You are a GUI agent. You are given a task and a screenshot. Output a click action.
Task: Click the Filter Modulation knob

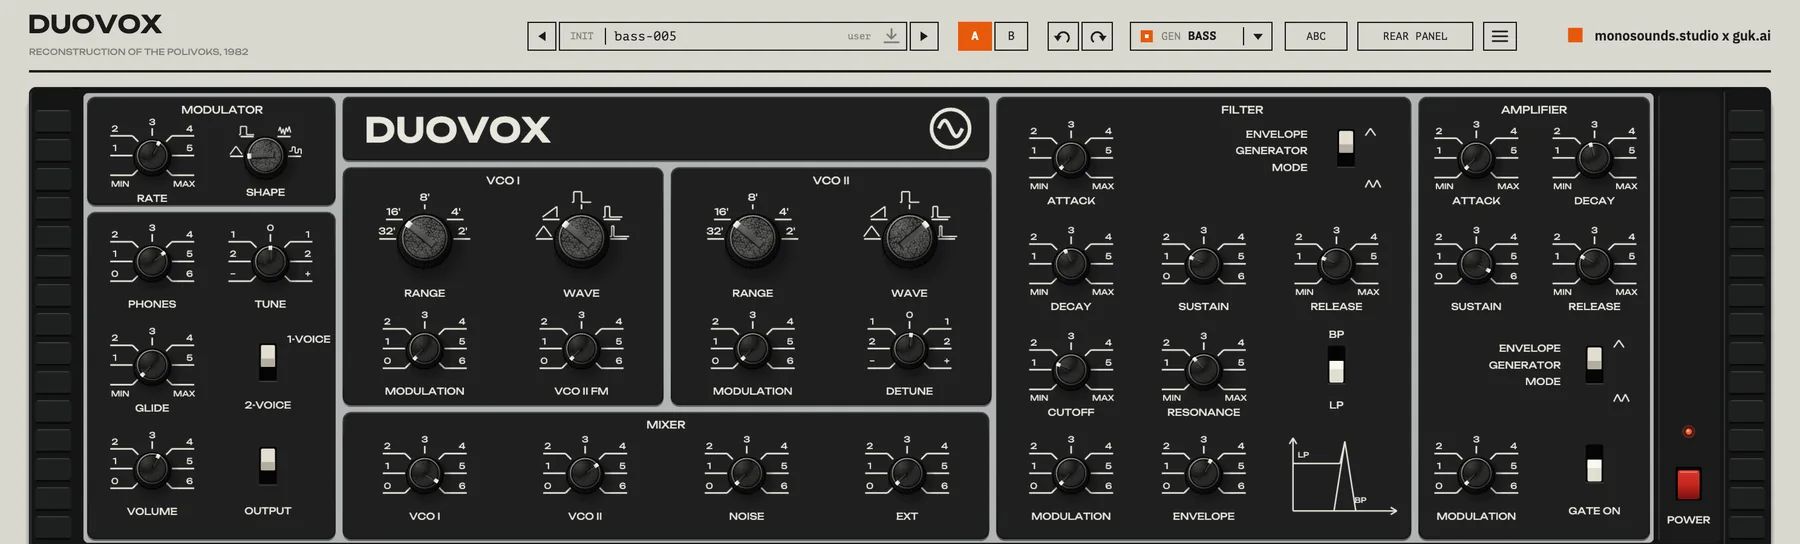1071,474
